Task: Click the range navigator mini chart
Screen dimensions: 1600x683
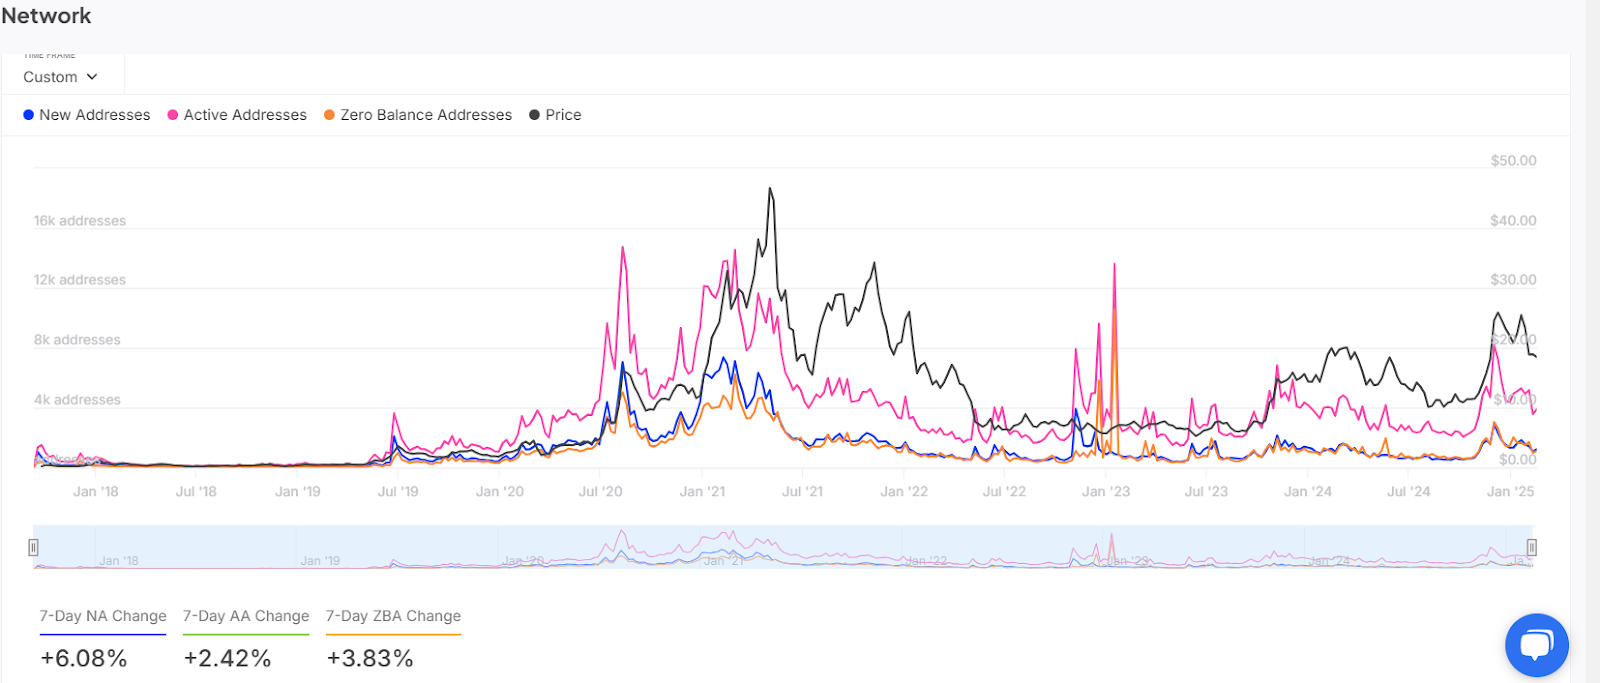Action: click(x=783, y=547)
